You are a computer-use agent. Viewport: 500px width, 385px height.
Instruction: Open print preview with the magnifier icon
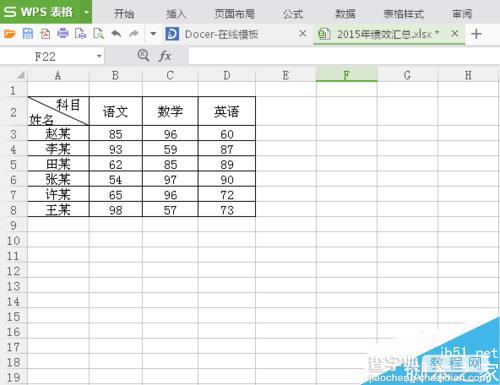(x=98, y=34)
